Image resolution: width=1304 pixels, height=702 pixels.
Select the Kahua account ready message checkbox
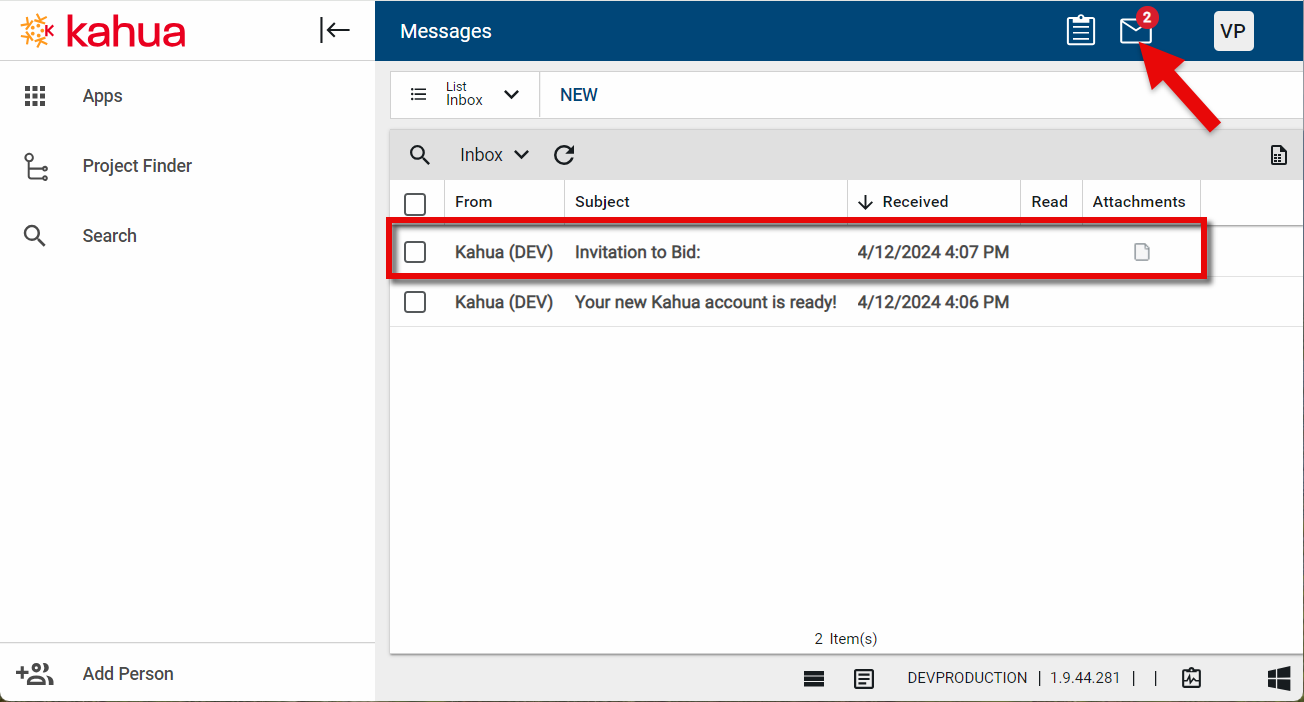[415, 302]
